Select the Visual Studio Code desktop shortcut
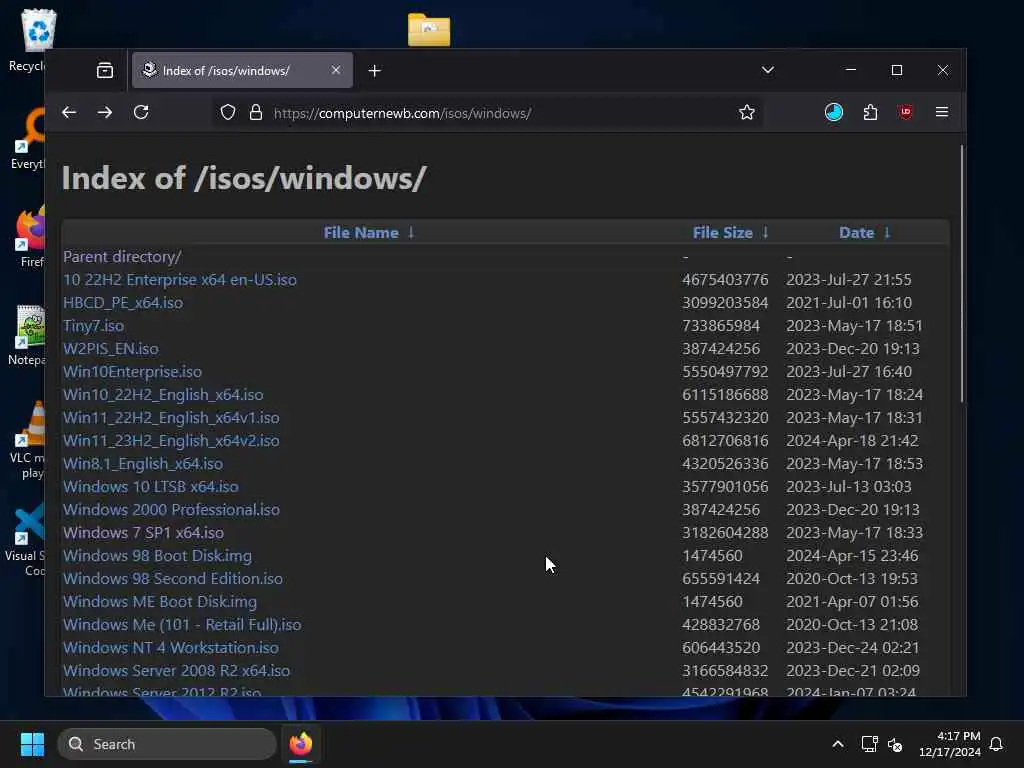 click(x=26, y=539)
